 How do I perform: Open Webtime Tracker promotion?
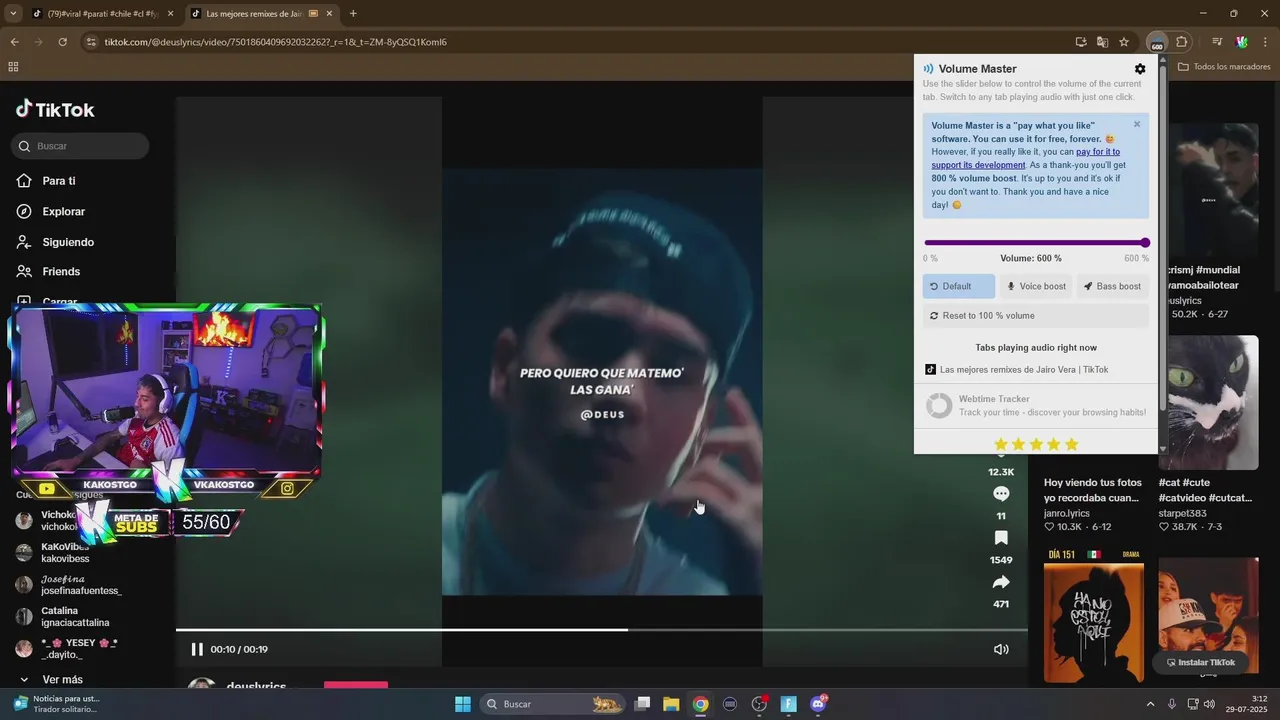(x=1035, y=405)
